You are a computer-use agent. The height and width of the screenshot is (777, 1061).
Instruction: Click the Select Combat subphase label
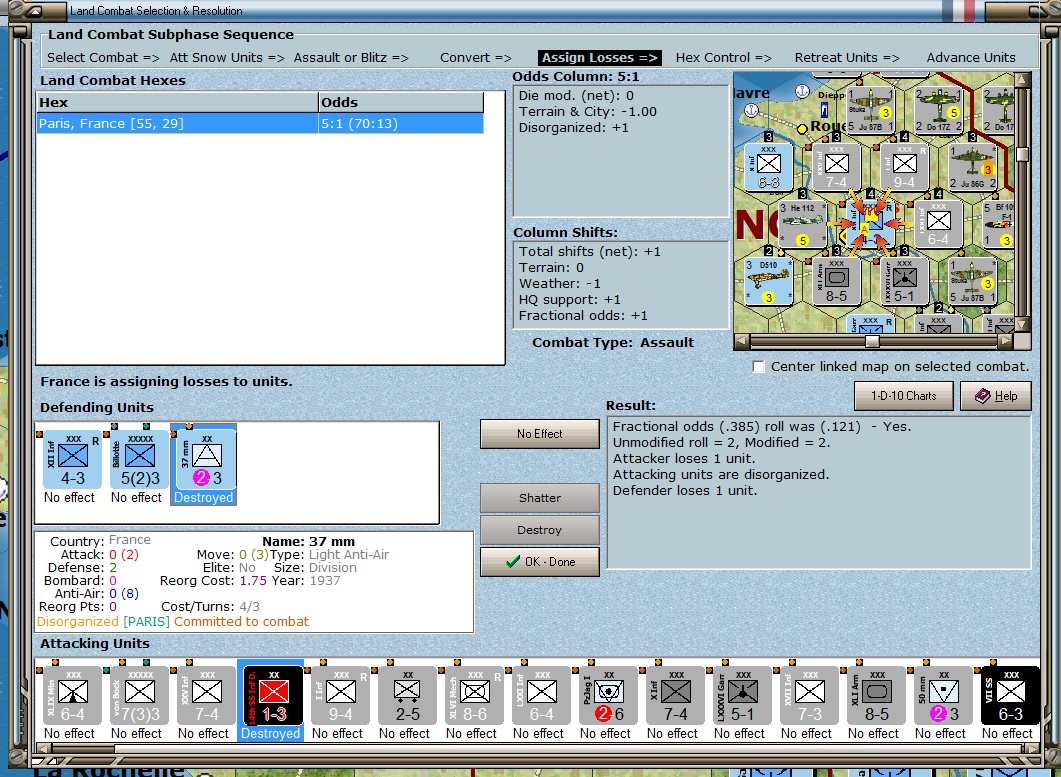tap(104, 58)
